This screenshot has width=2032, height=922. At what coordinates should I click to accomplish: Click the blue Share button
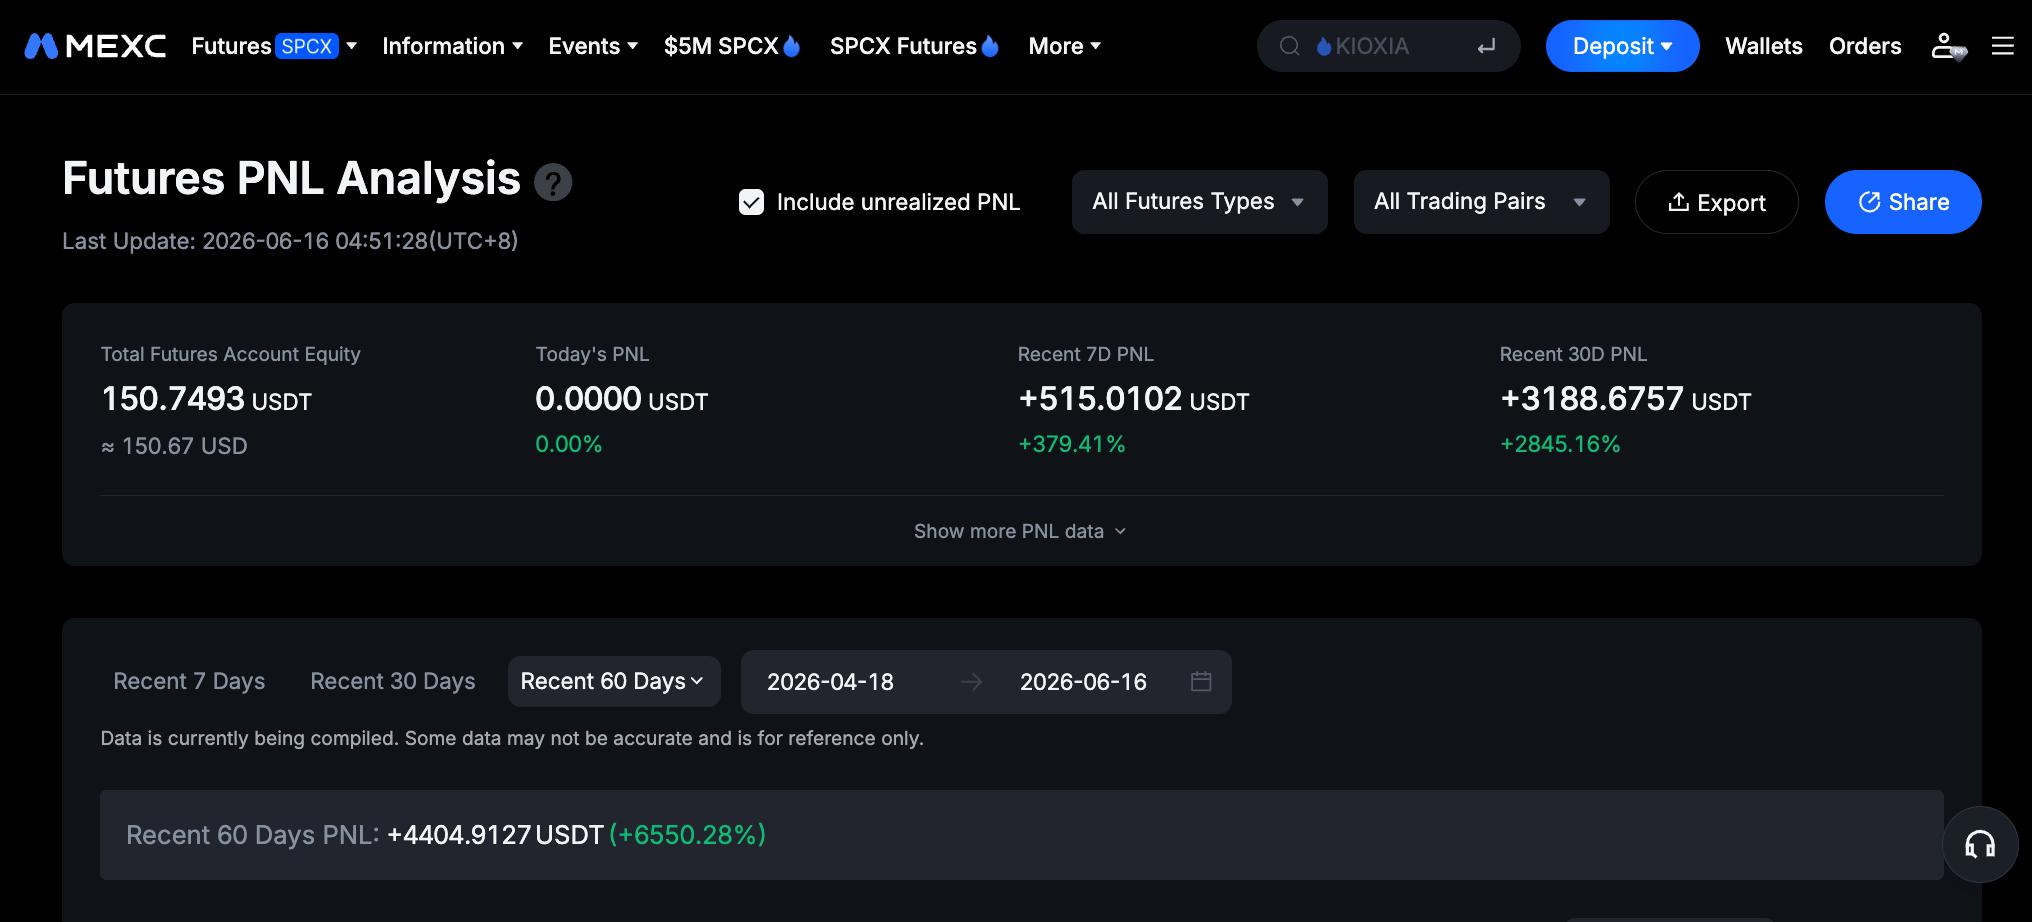pyautogui.click(x=1903, y=202)
